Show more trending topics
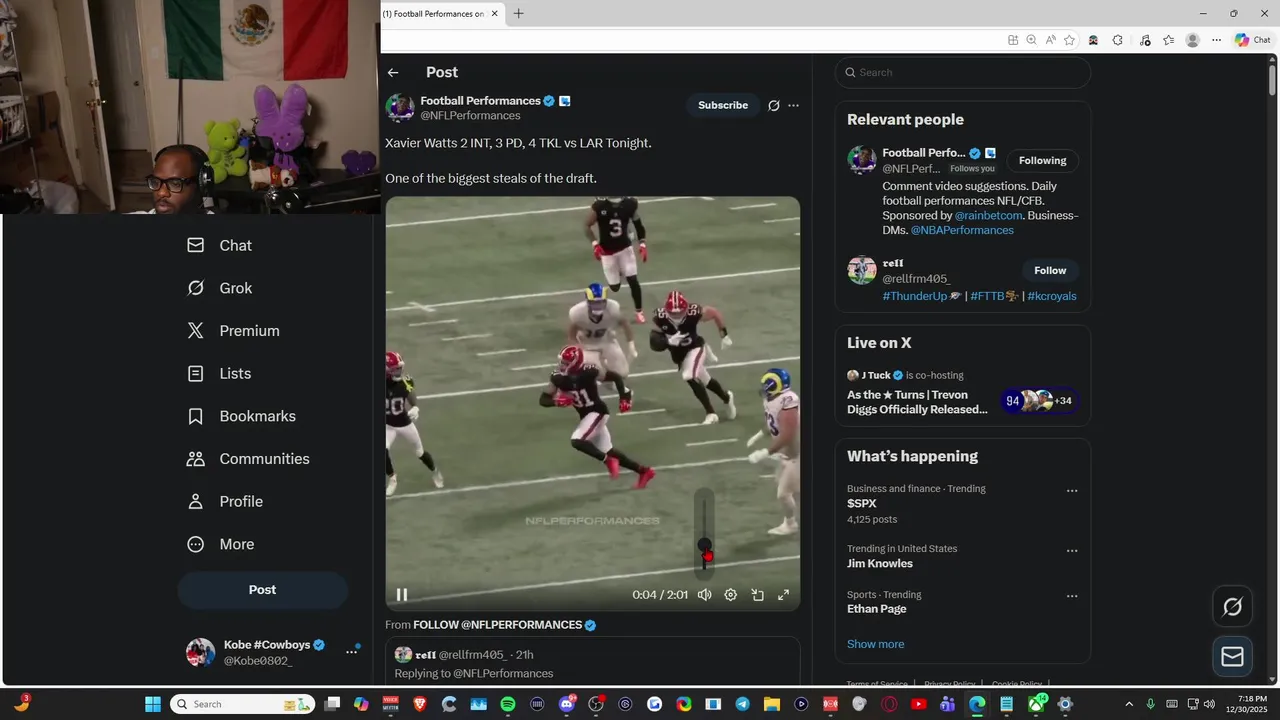The image size is (1280, 720). click(x=876, y=644)
